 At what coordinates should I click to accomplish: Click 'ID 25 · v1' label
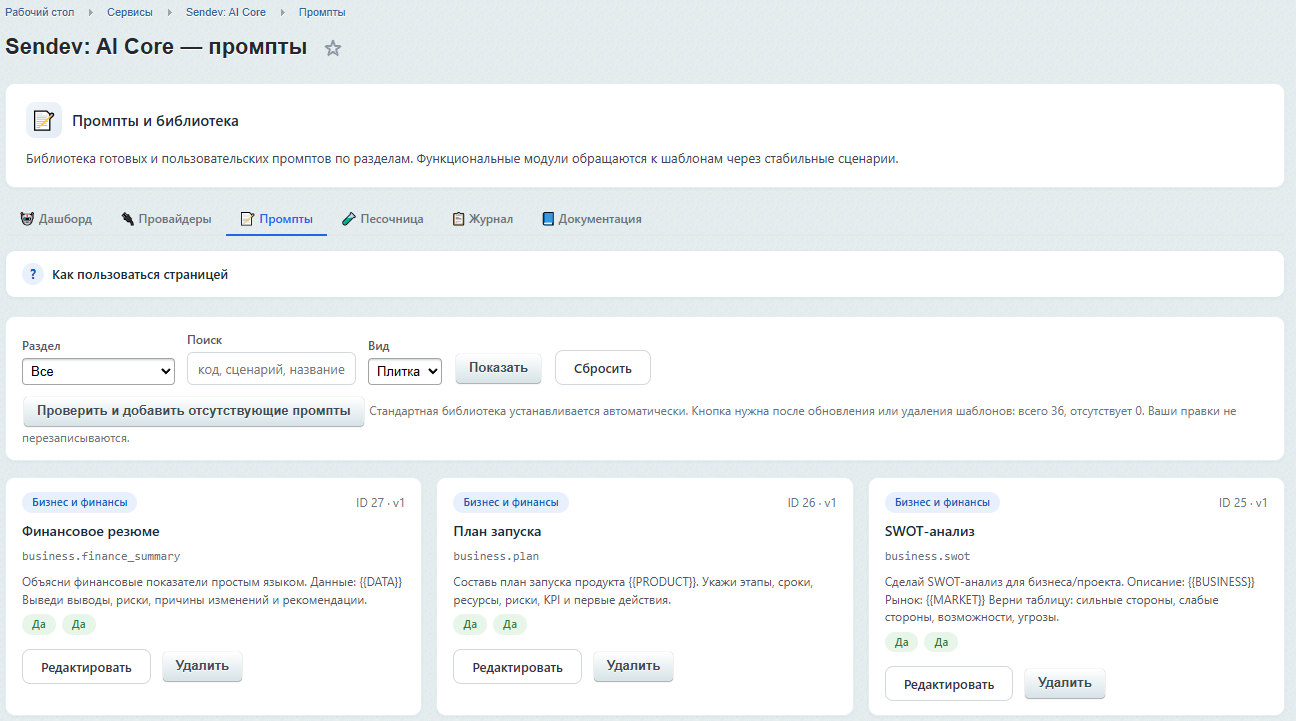(1243, 502)
